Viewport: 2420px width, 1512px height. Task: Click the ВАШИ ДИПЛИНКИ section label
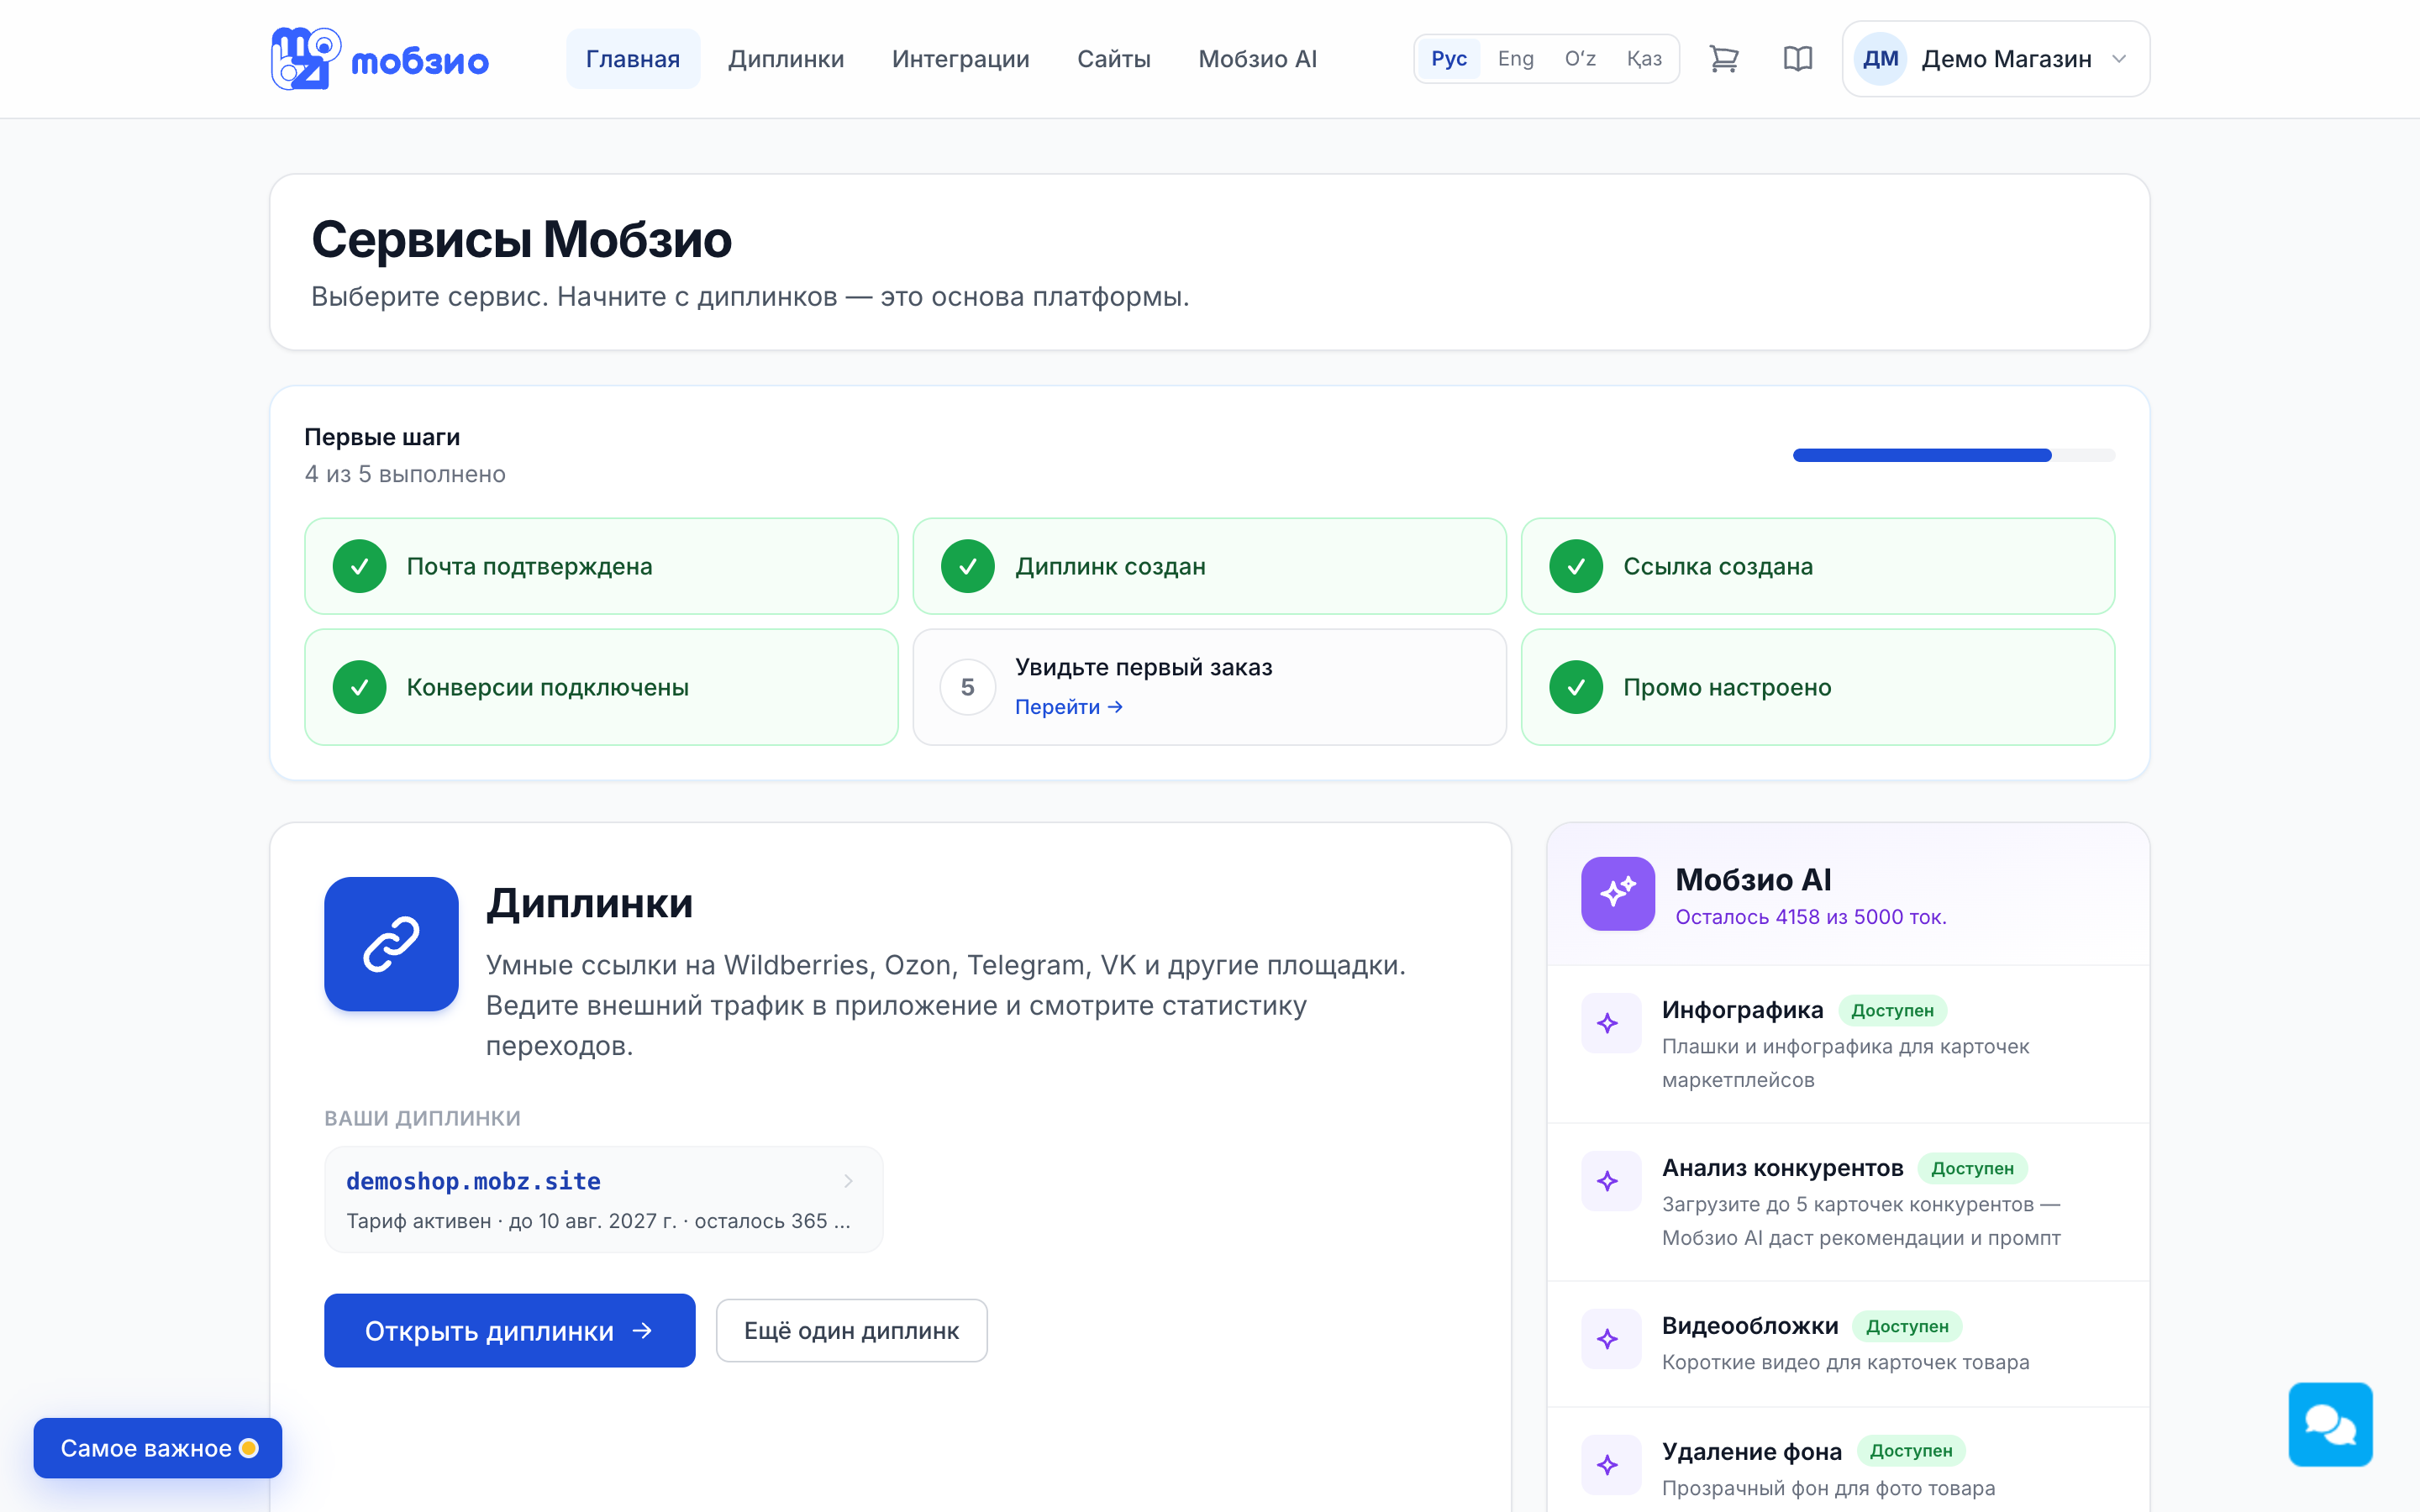coord(422,1118)
